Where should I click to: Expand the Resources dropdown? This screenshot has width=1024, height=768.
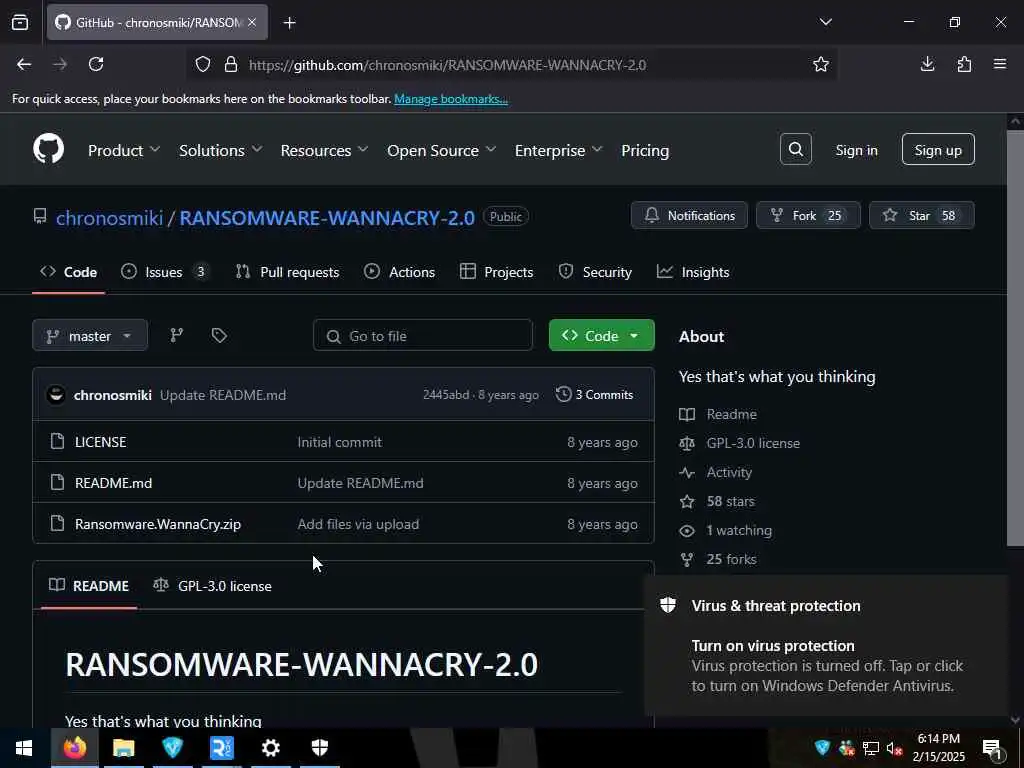[325, 150]
